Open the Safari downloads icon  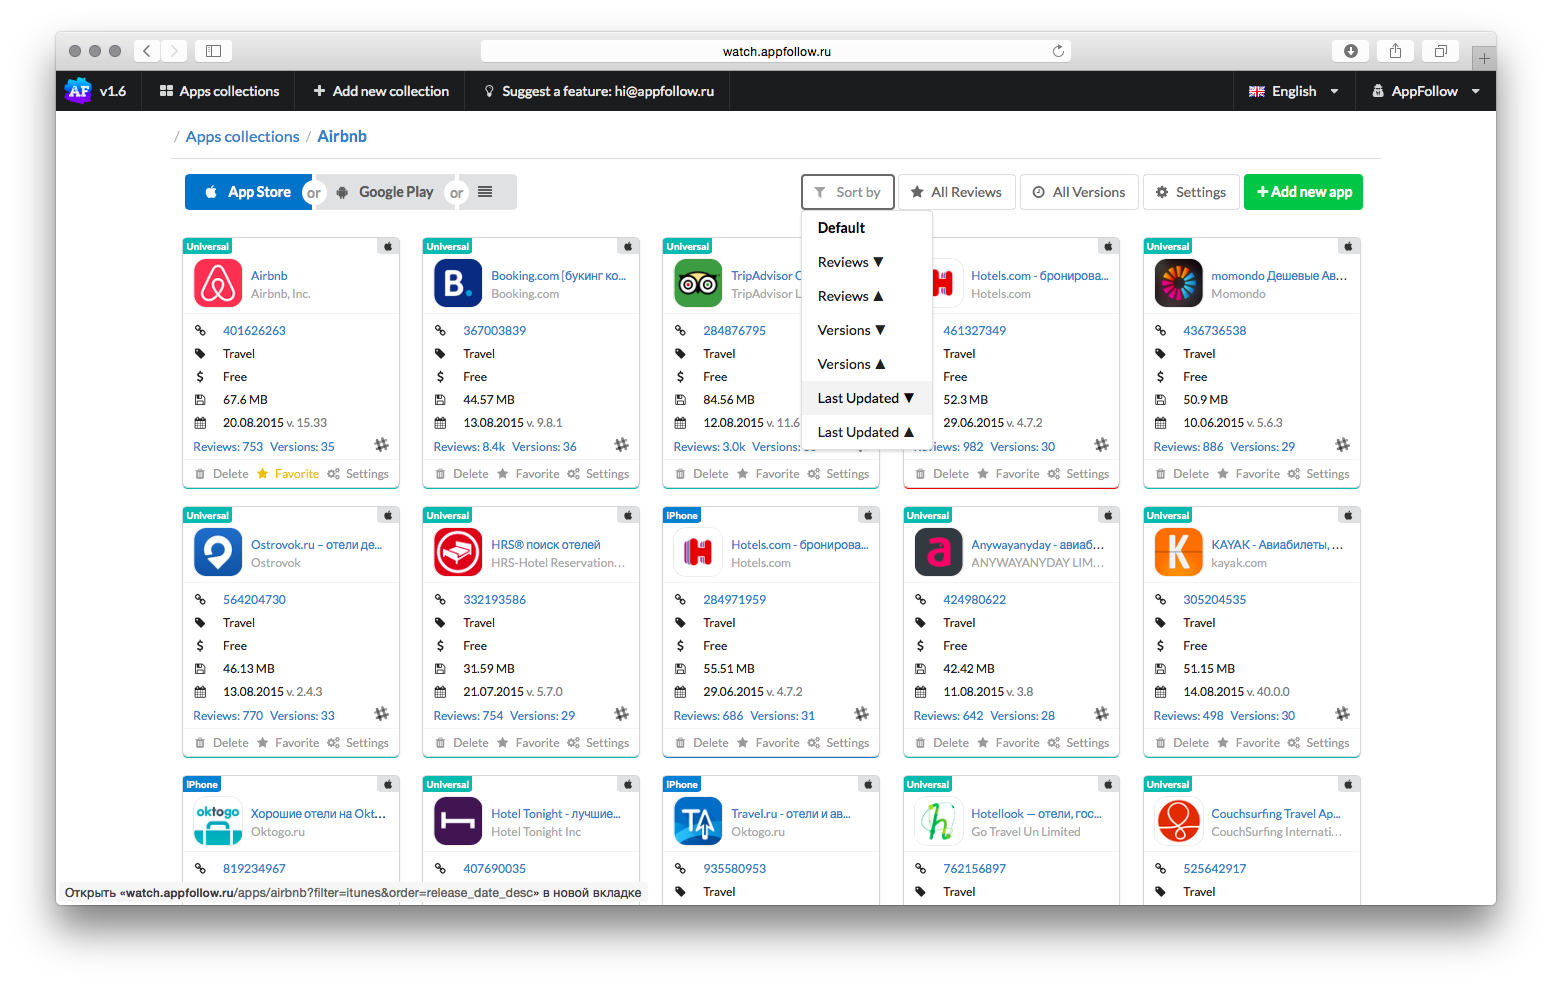[x=1350, y=51]
